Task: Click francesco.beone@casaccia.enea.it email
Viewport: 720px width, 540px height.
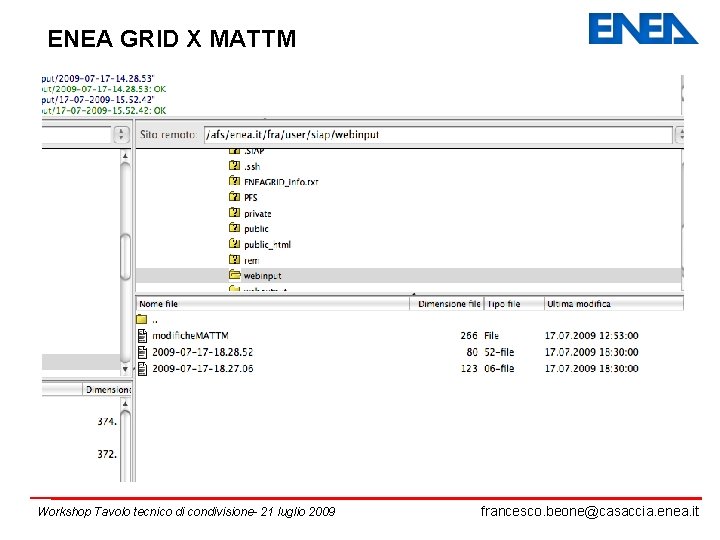Action: tap(590, 511)
